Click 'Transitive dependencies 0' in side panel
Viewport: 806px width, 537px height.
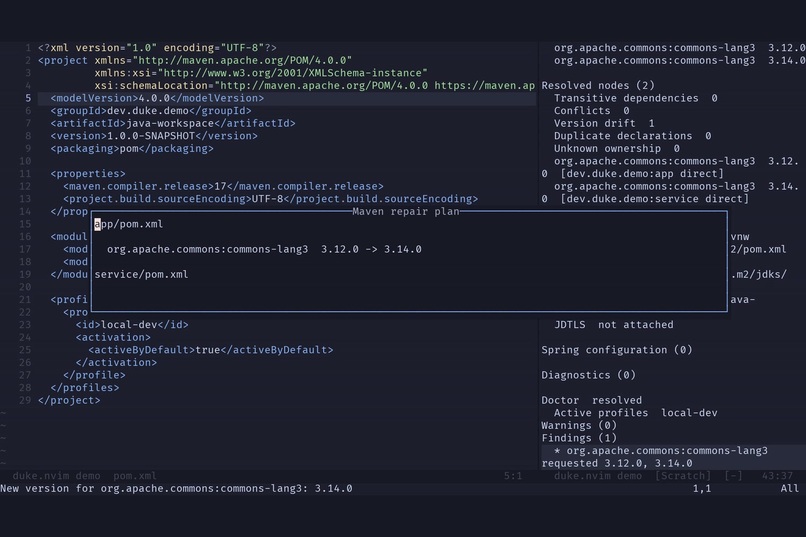(x=636, y=98)
